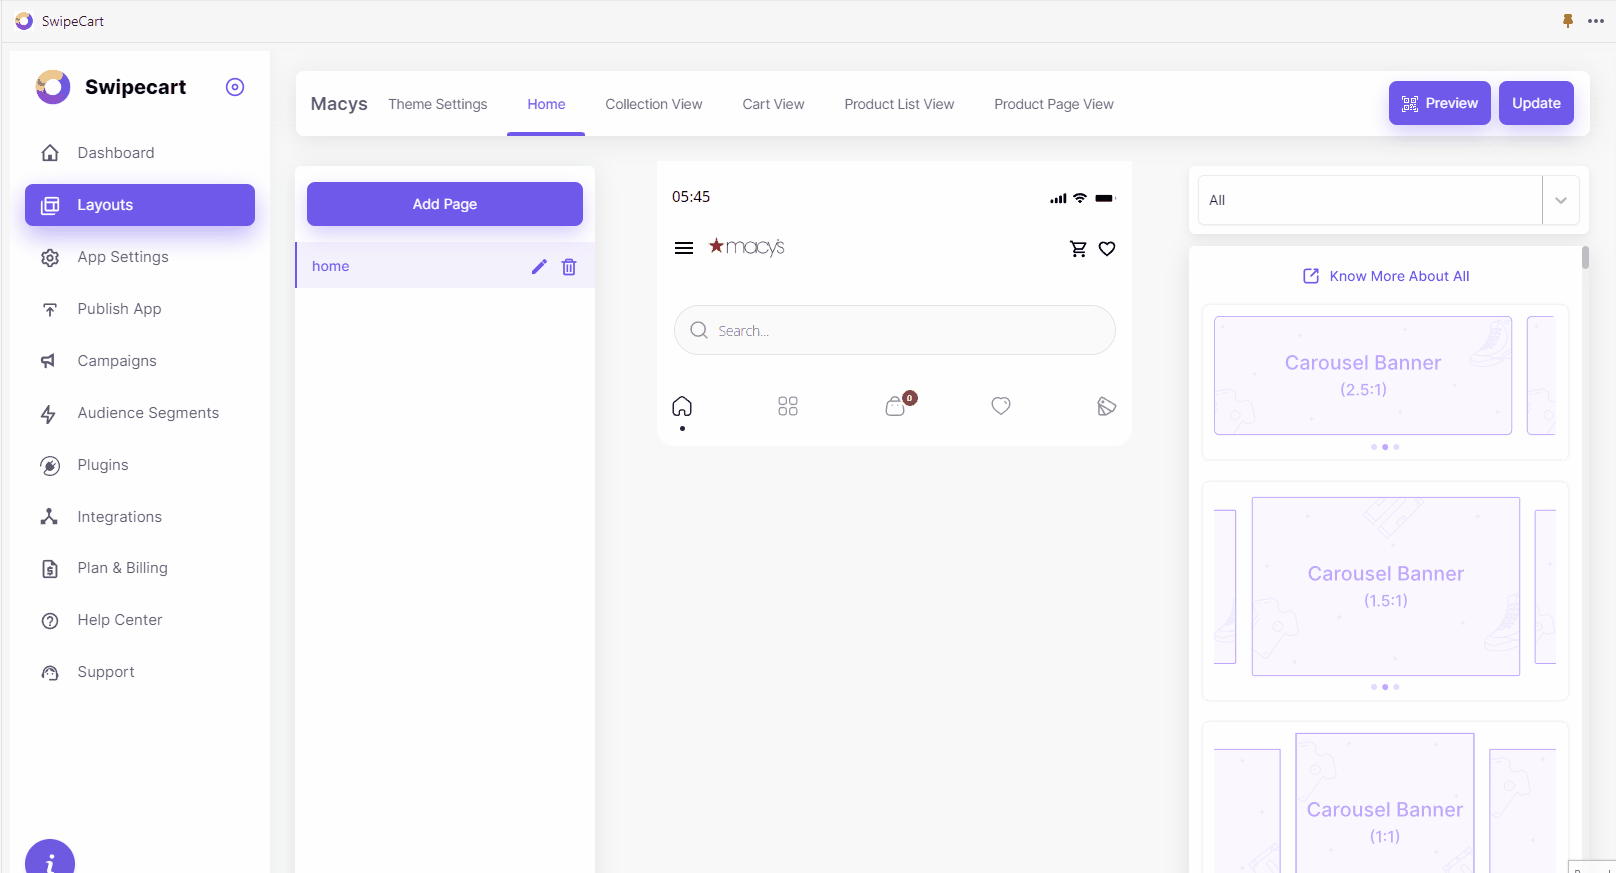This screenshot has width=1616, height=873.
Task: Click the dropdown chevron arrow next to All
Action: (1561, 200)
